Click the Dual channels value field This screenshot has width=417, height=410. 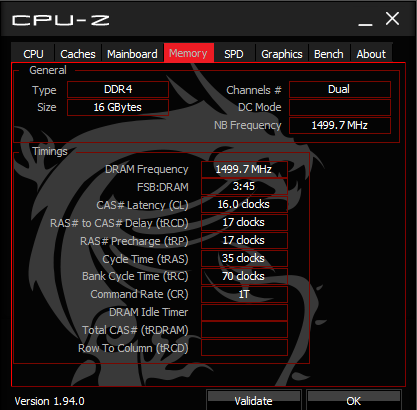click(x=340, y=89)
